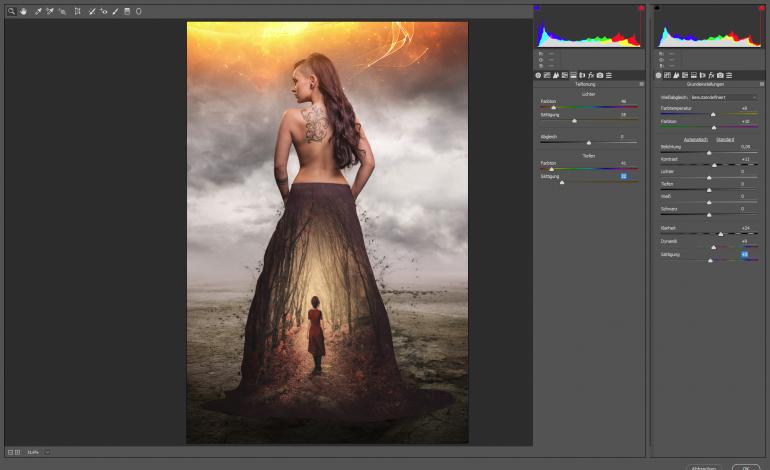Click the Lichter Farbton hue slider
This screenshot has width=770, height=470.
tap(589, 107)
